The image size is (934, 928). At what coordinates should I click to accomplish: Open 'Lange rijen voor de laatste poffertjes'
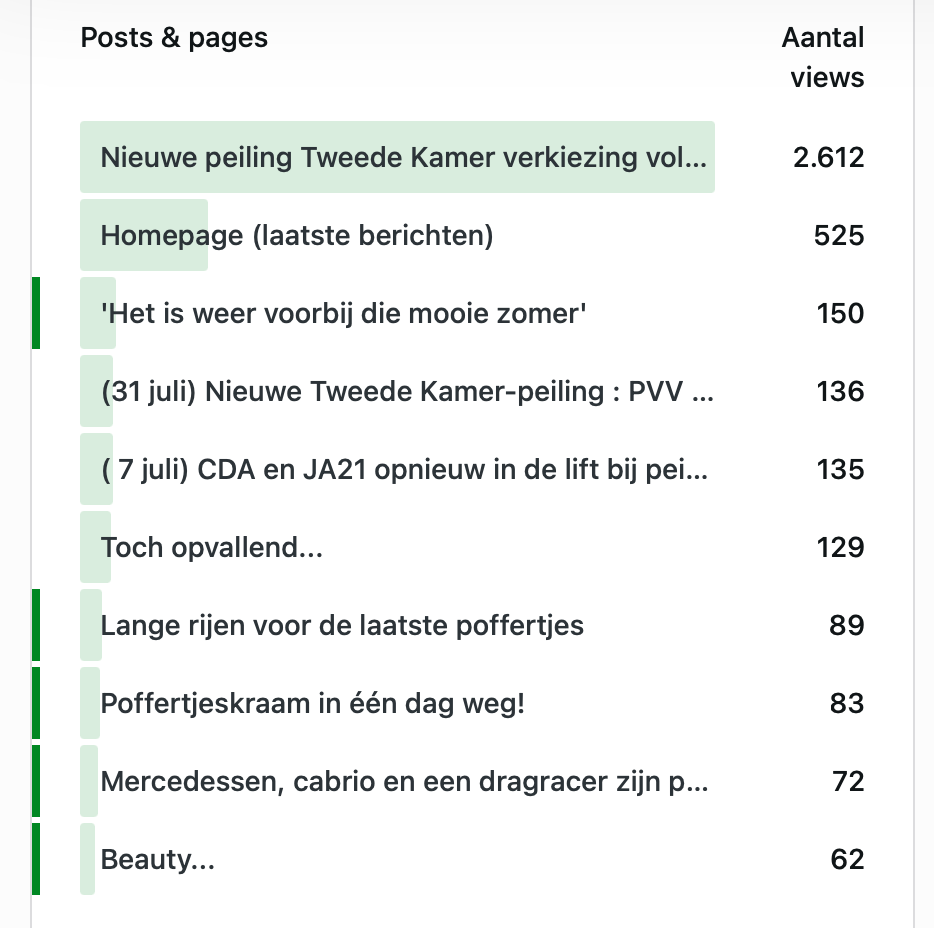342,626
